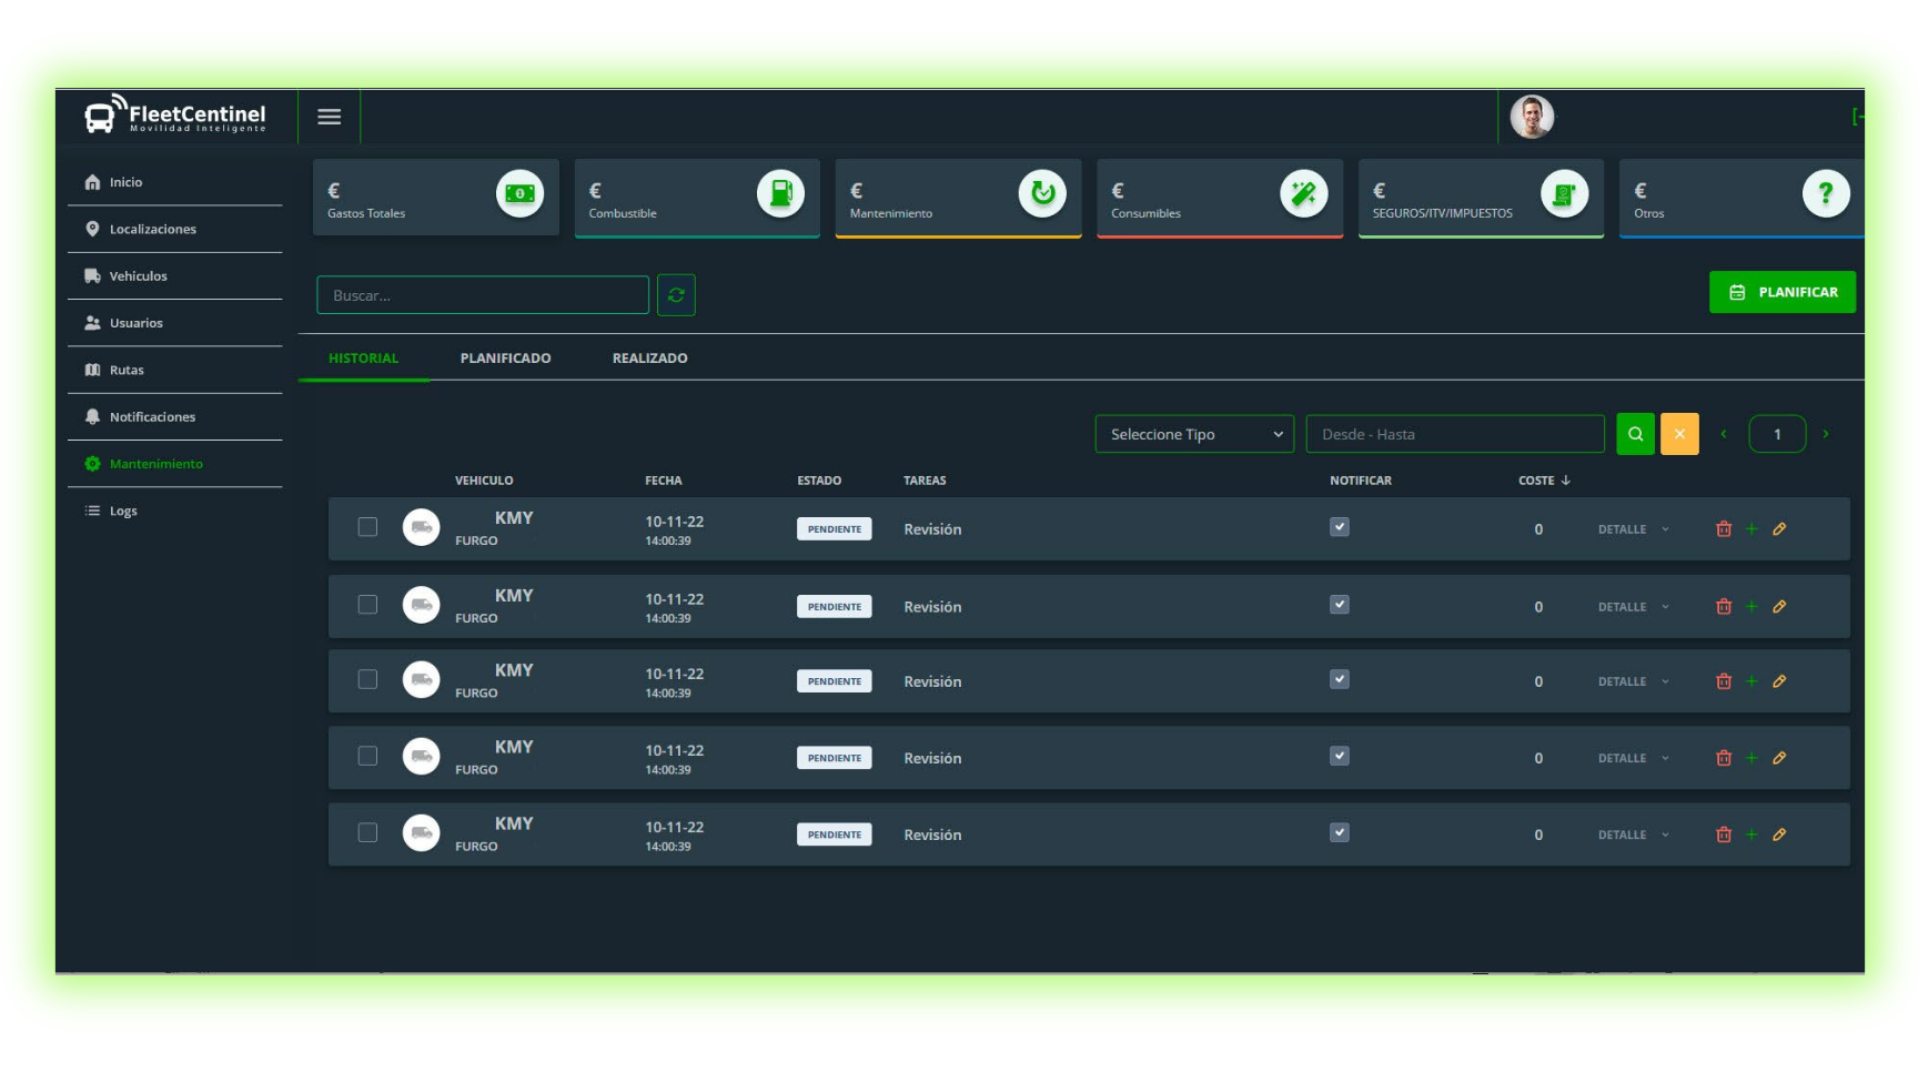Image resolution: width=1920 pixels, height=1080 pixels.
Task: Delete the first row with trash icon
Action: click(1723, 529)
